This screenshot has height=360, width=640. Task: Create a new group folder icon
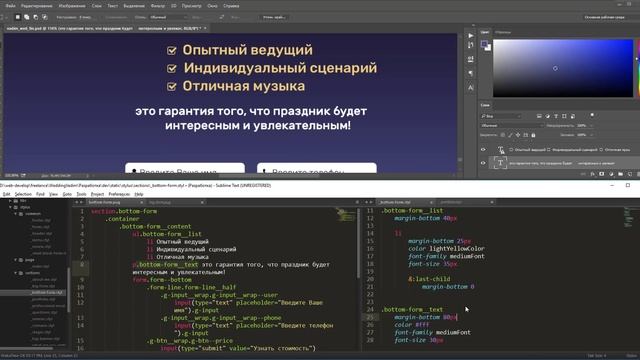tap(620, 174)
